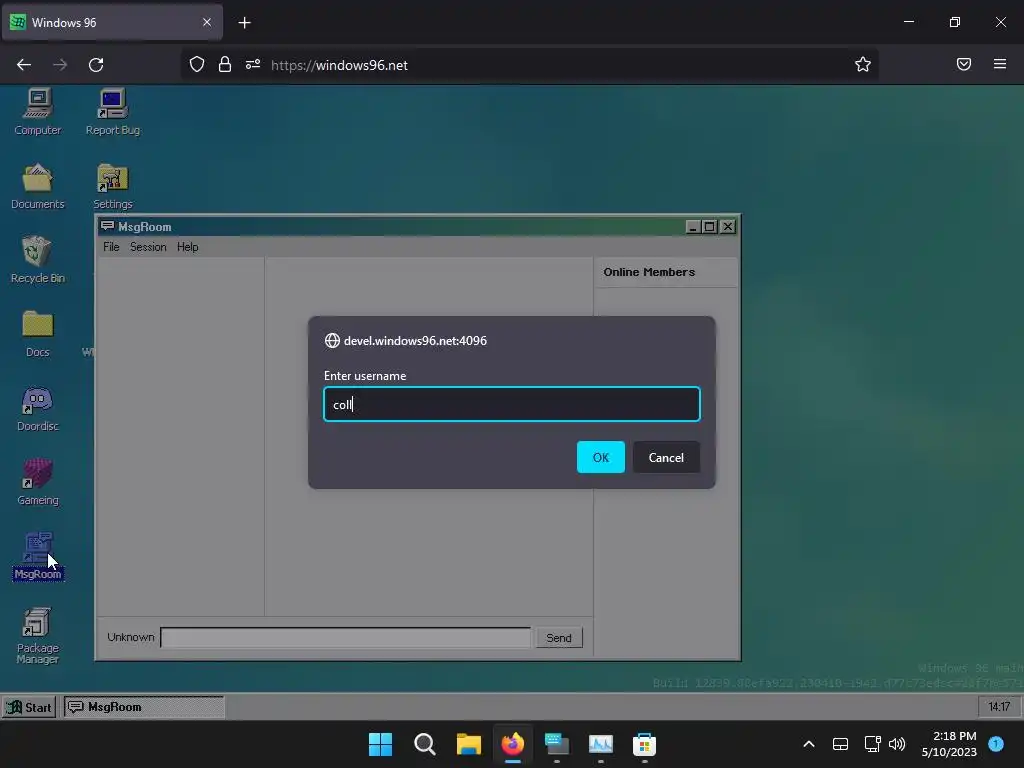This screenshot has width=1024, height=768.
Task: Open tracking protection shield icon
Action: tap(197, 65)
